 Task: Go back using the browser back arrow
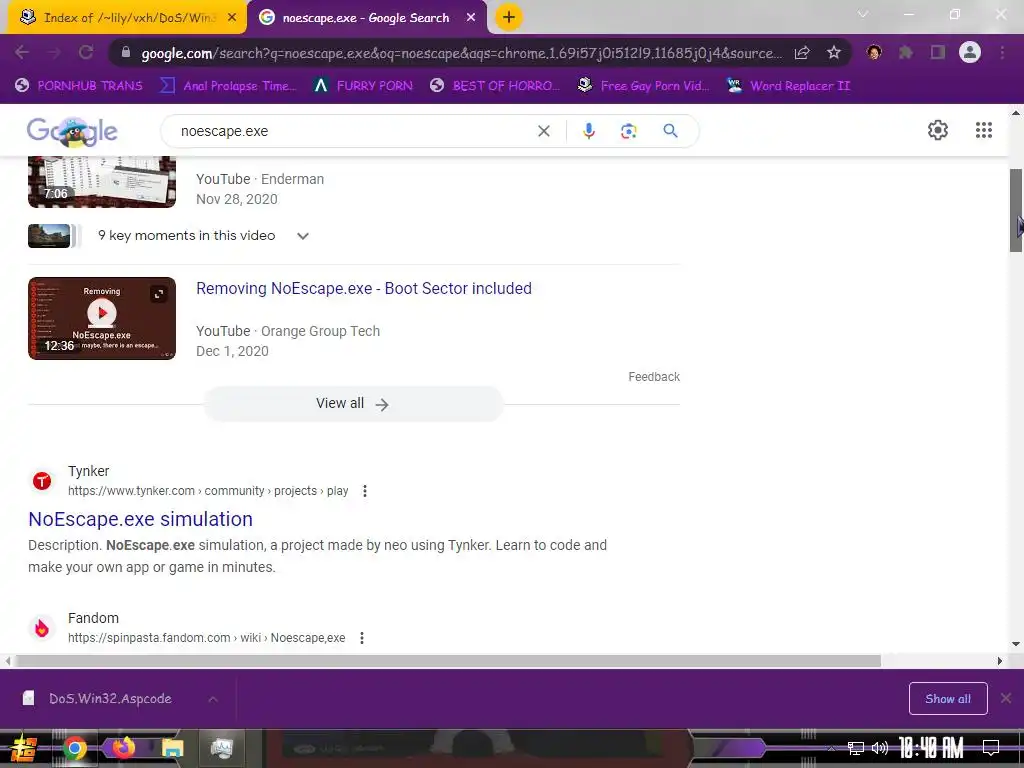(22, 53)
